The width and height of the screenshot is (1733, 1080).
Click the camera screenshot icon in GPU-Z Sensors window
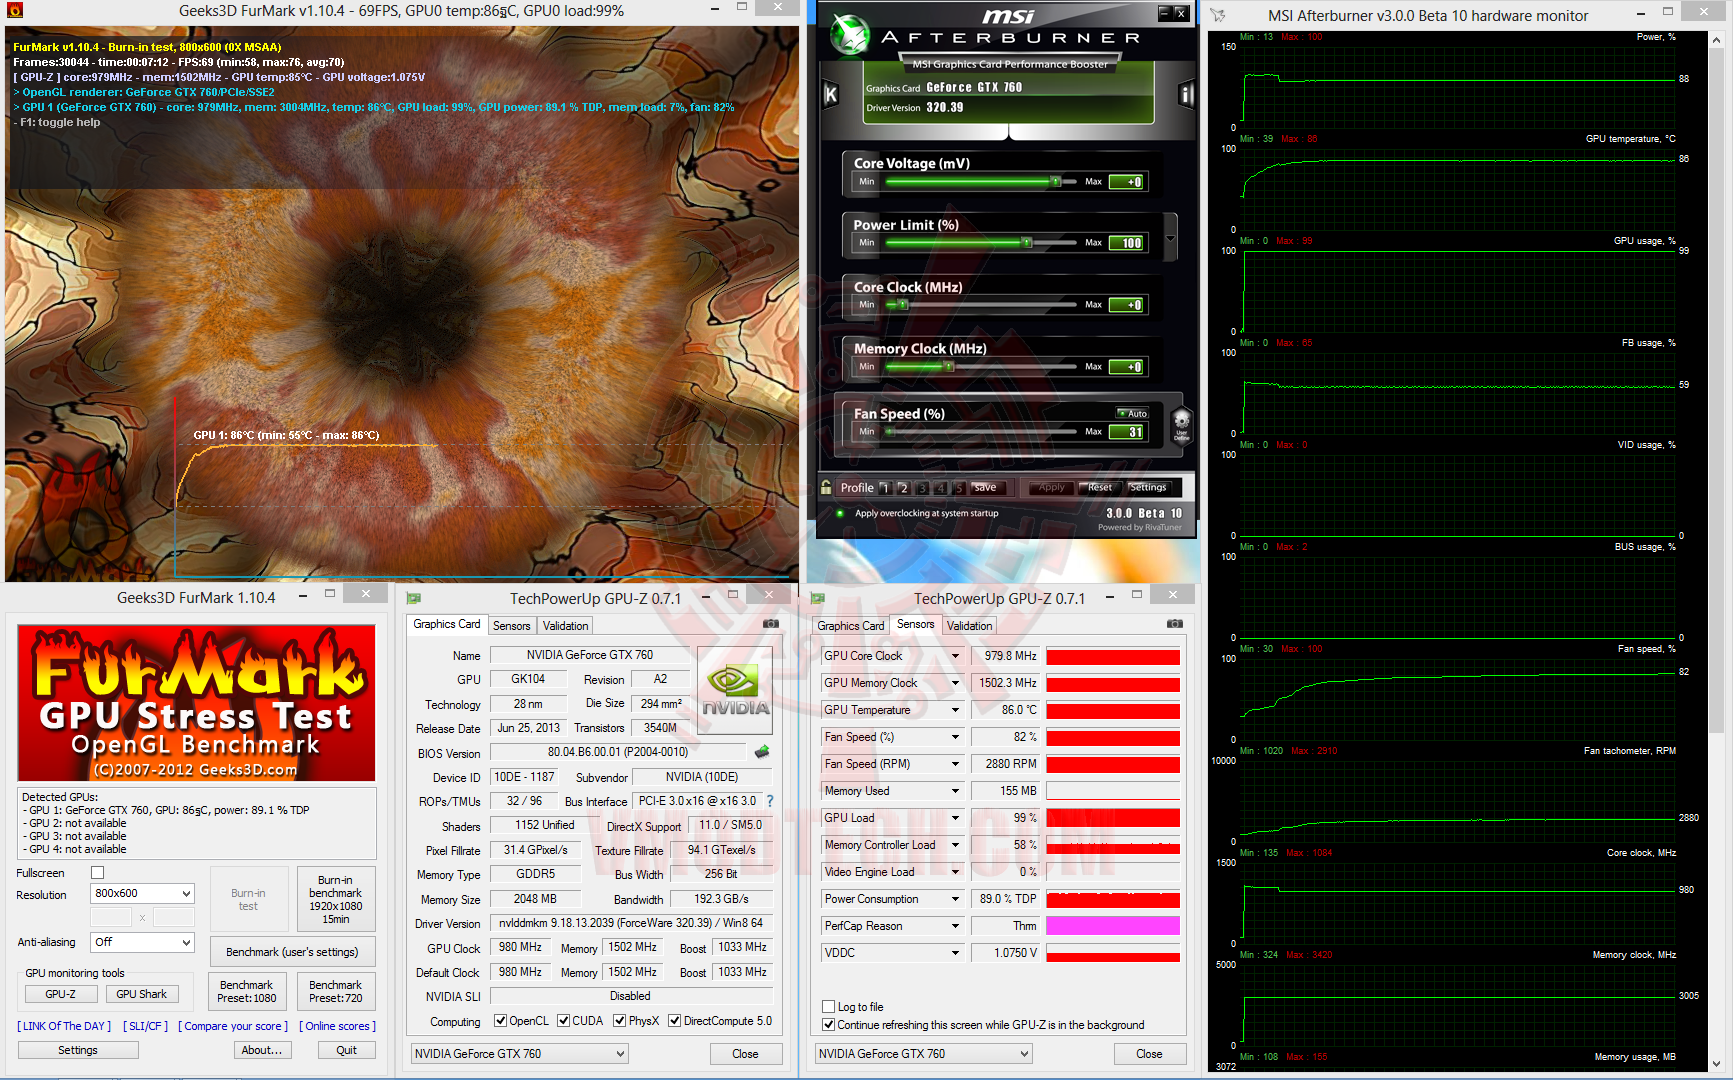[x=1175, y=624]
